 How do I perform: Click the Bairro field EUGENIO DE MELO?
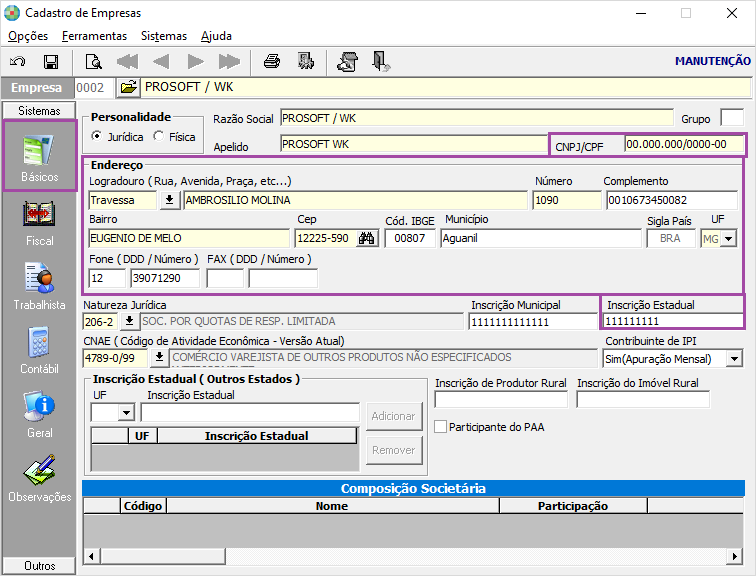pos(189,238)
